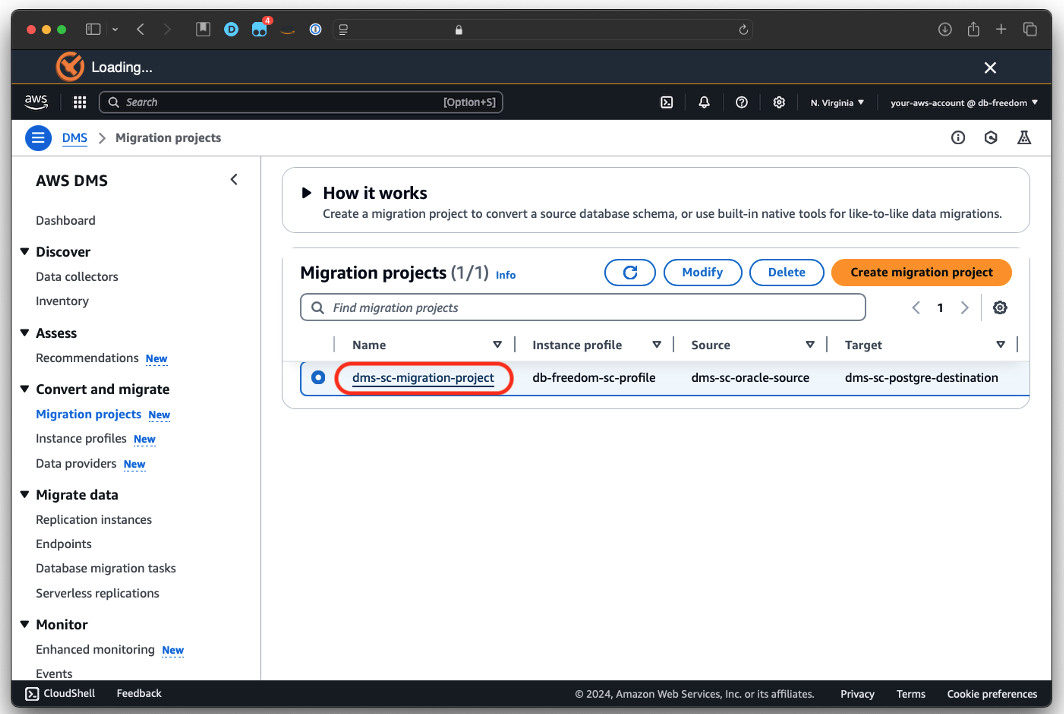The width and height of the screenshot is (1064, 714).
Task: Click the flask experiments icon
Action: click(x=1024, y=138)
